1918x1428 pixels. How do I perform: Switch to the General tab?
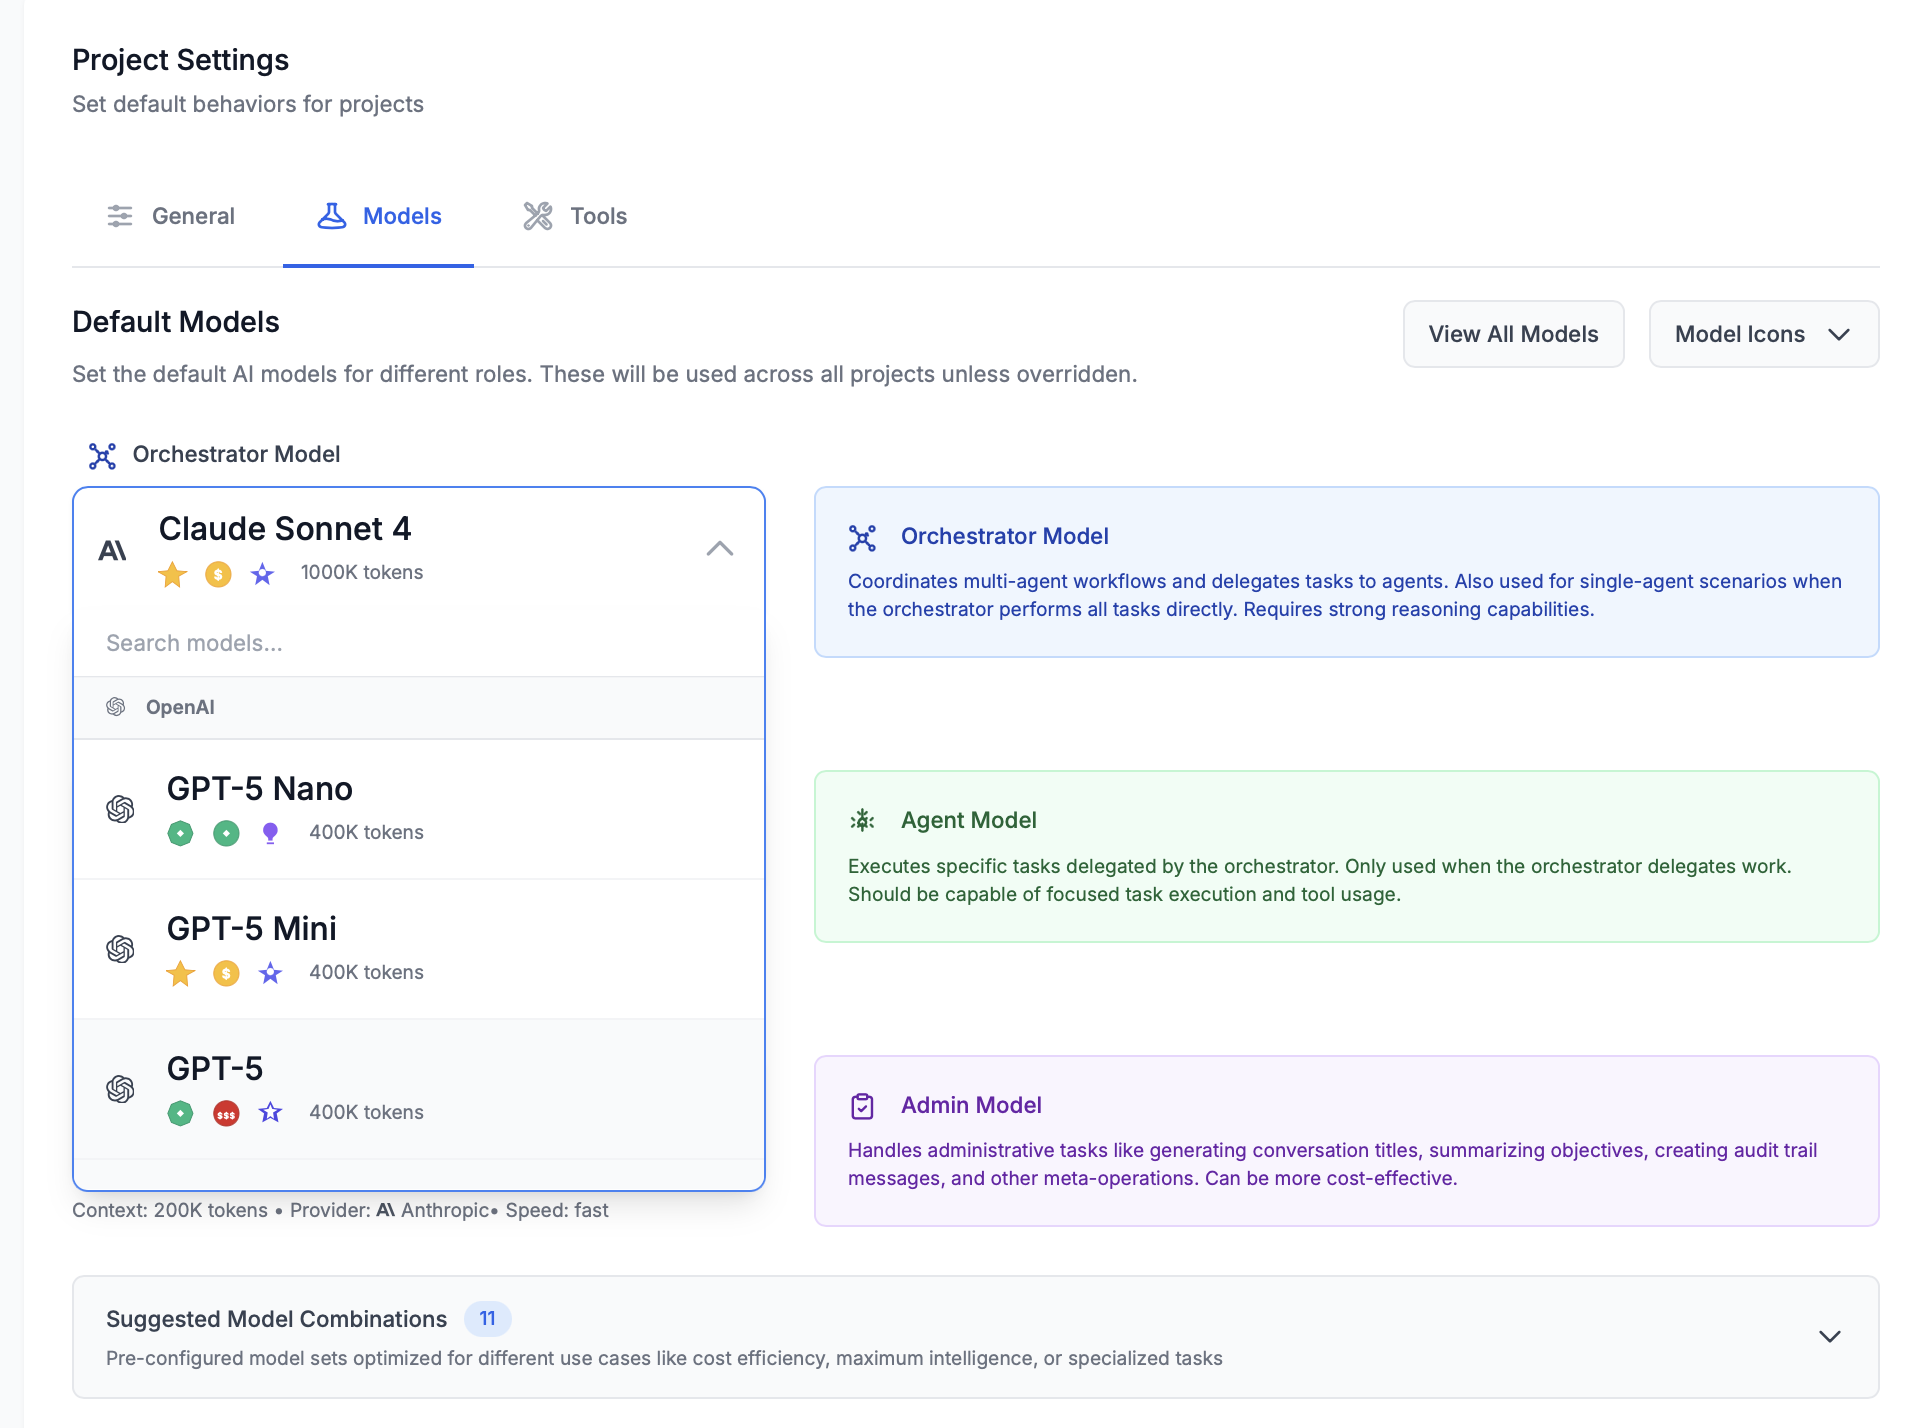click(x=171, y=216)
